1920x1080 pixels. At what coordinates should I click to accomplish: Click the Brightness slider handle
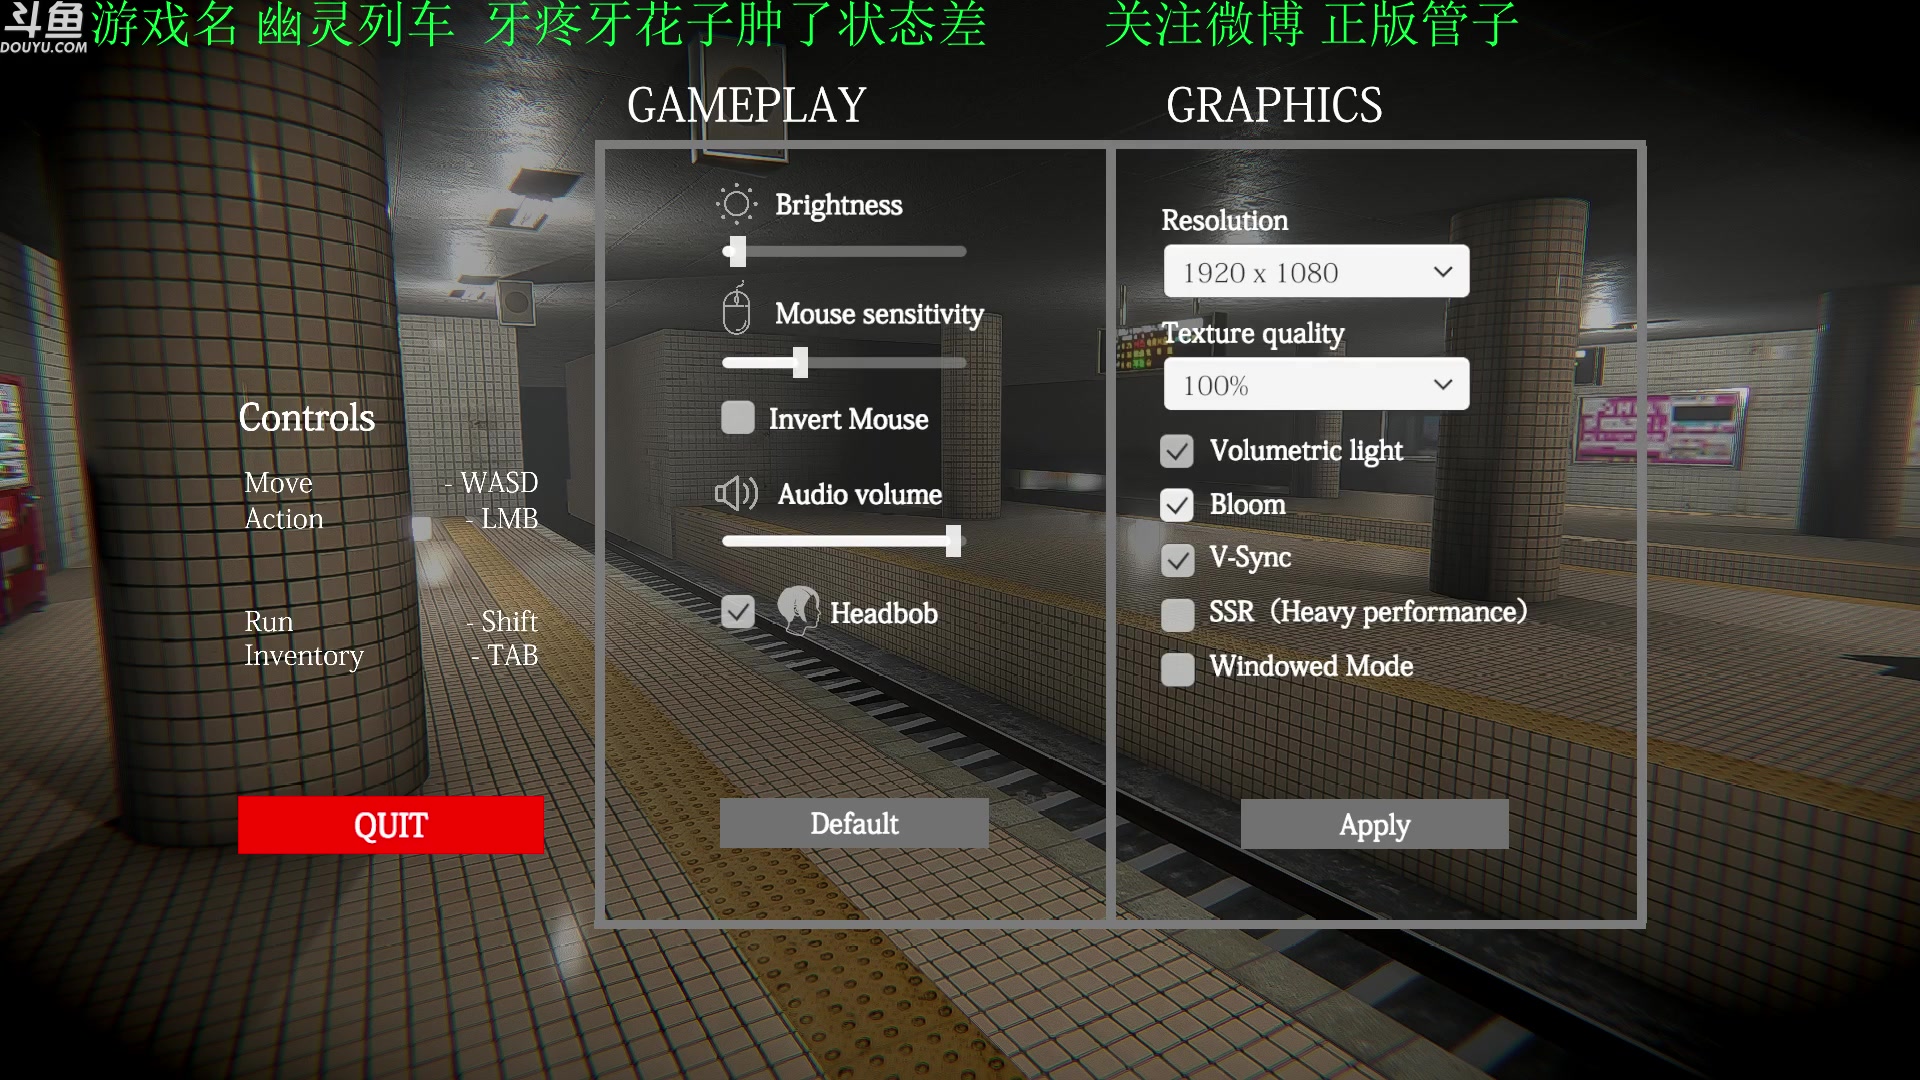point(738,251)
